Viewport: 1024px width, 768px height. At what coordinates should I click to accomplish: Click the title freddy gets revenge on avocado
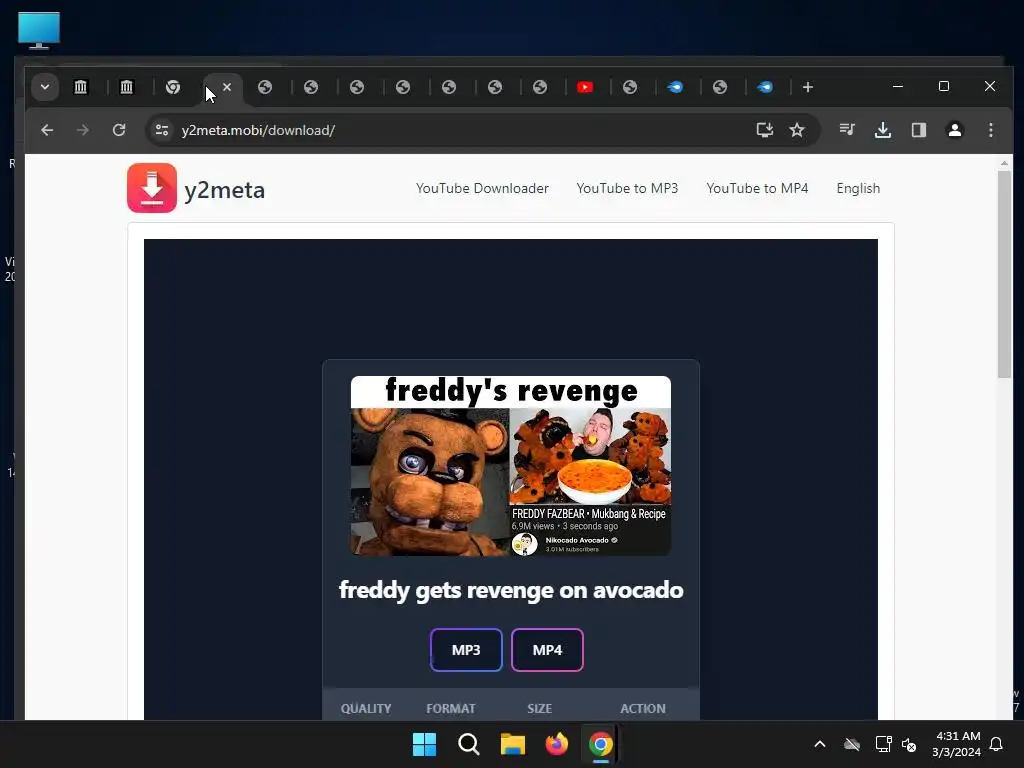[511, 590]
